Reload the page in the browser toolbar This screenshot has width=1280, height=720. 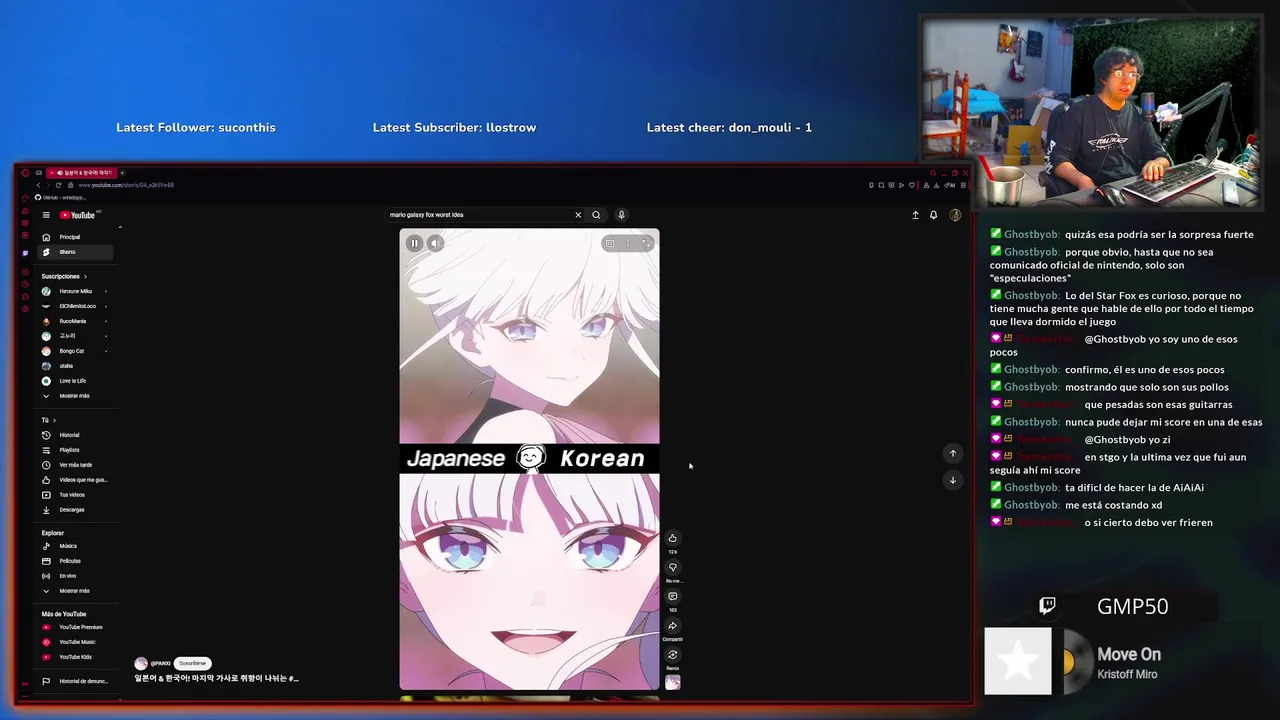point(58,185)
